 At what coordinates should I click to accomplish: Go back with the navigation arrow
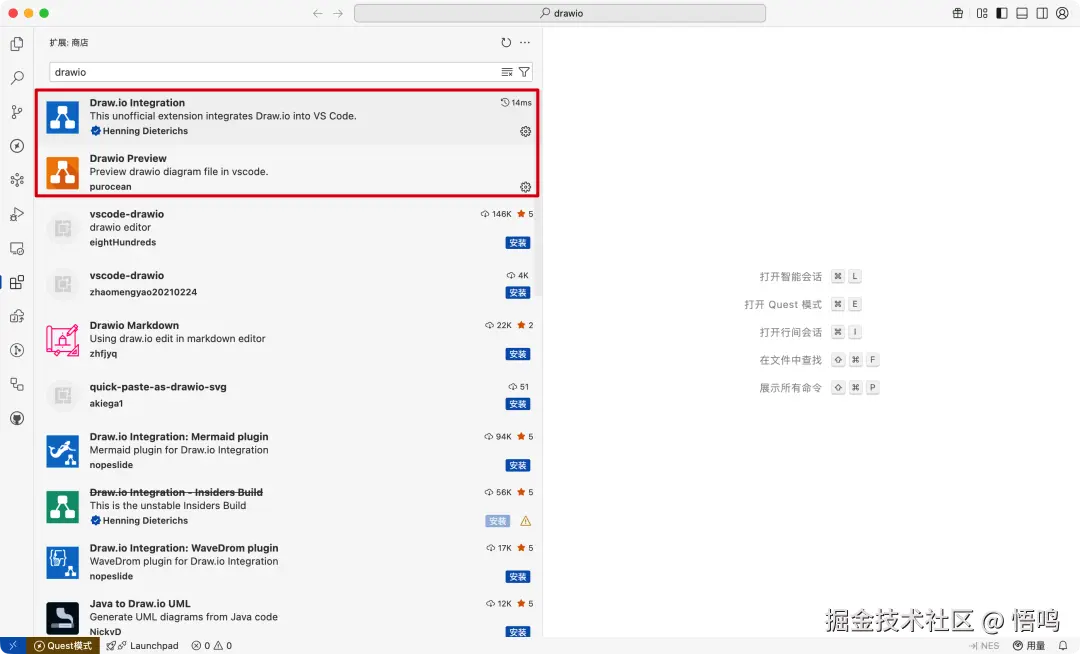pos(318,13)
